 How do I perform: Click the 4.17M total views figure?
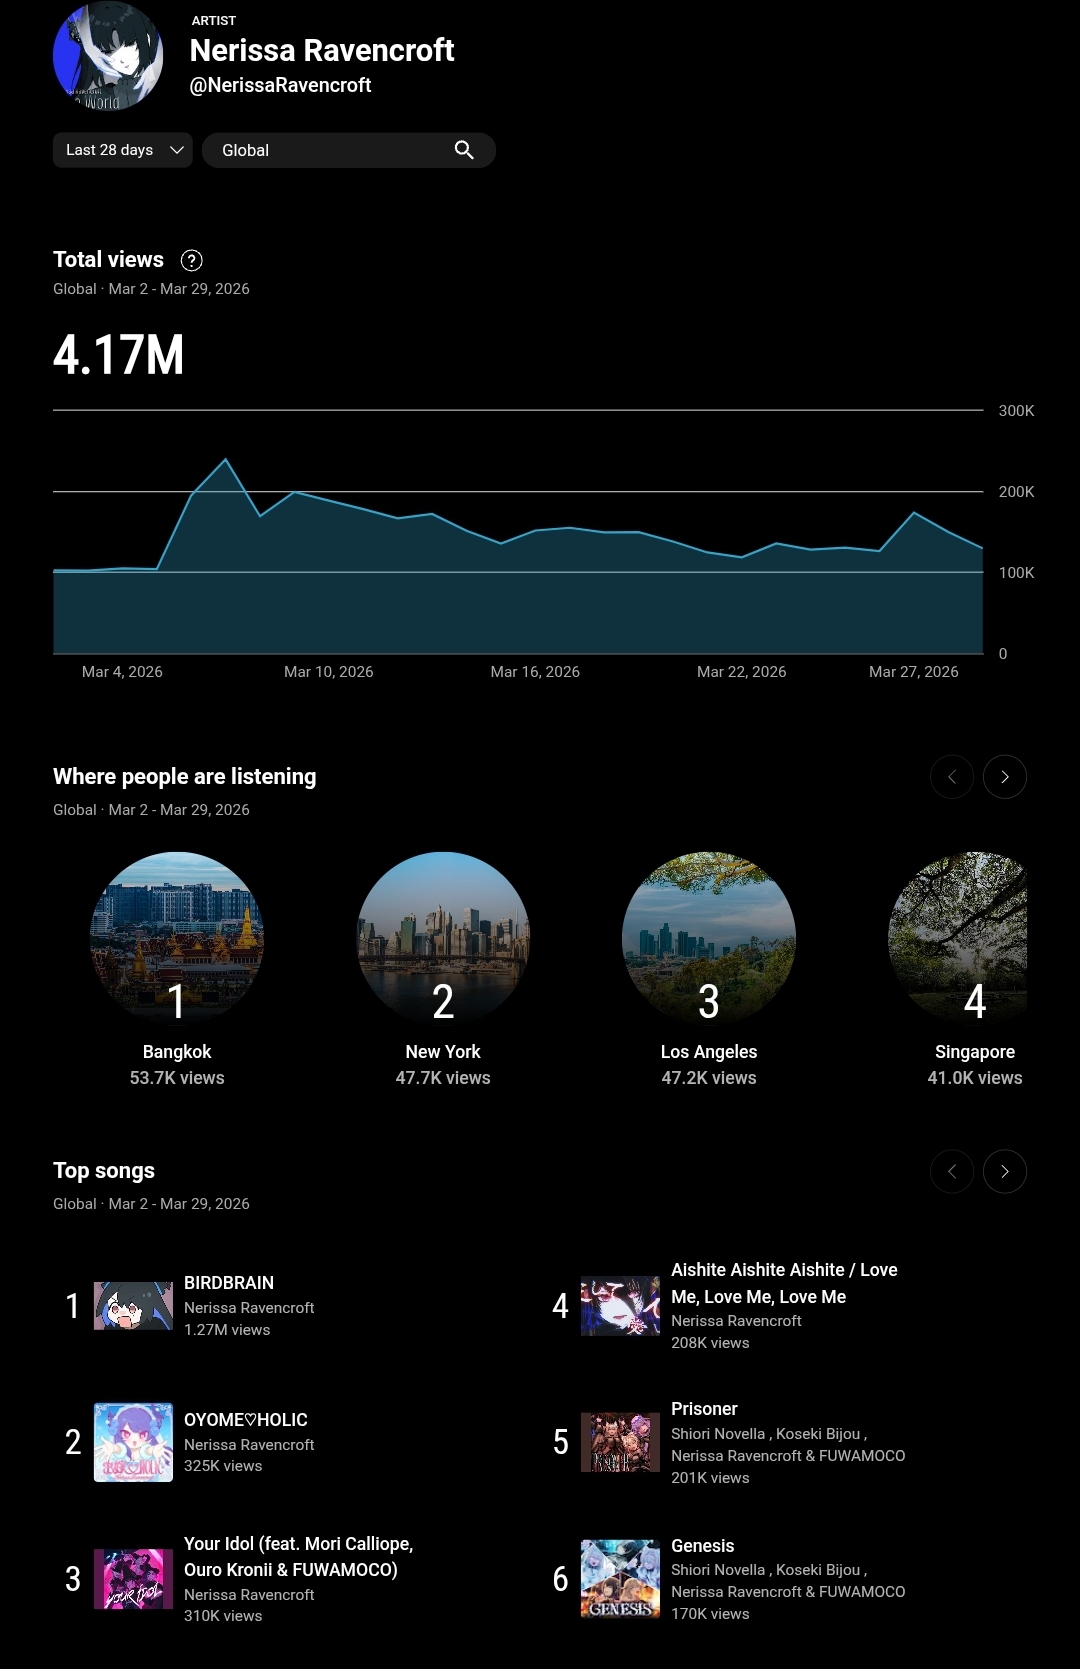click(119, 355)
